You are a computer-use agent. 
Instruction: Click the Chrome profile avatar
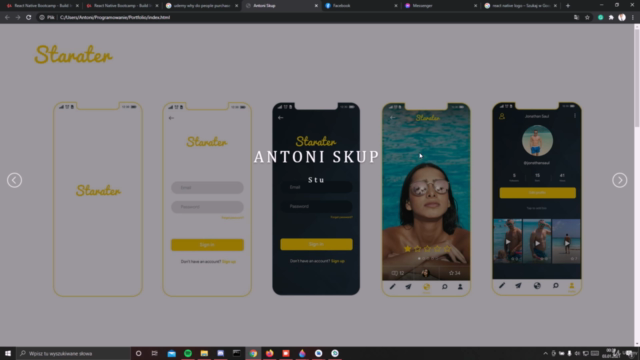coord(622,17)
